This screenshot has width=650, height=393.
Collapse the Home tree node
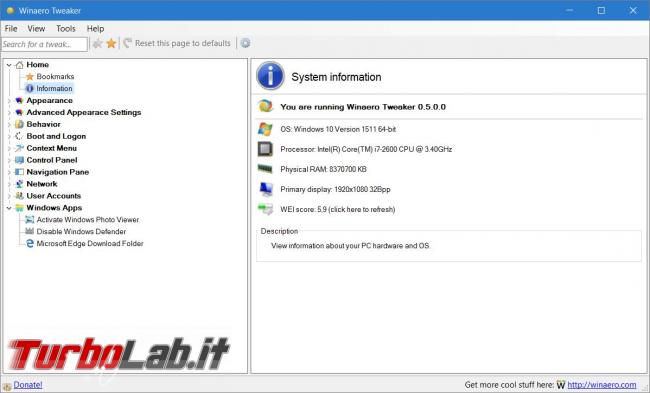click(9, 65)
